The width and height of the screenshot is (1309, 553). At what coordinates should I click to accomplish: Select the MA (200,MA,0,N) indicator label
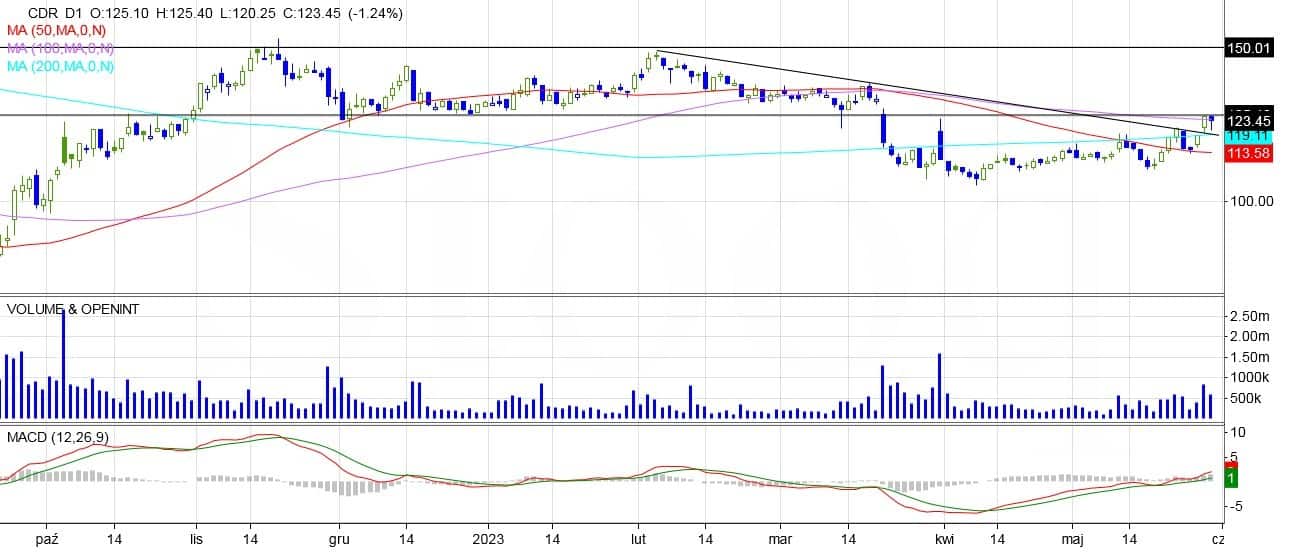60,66
